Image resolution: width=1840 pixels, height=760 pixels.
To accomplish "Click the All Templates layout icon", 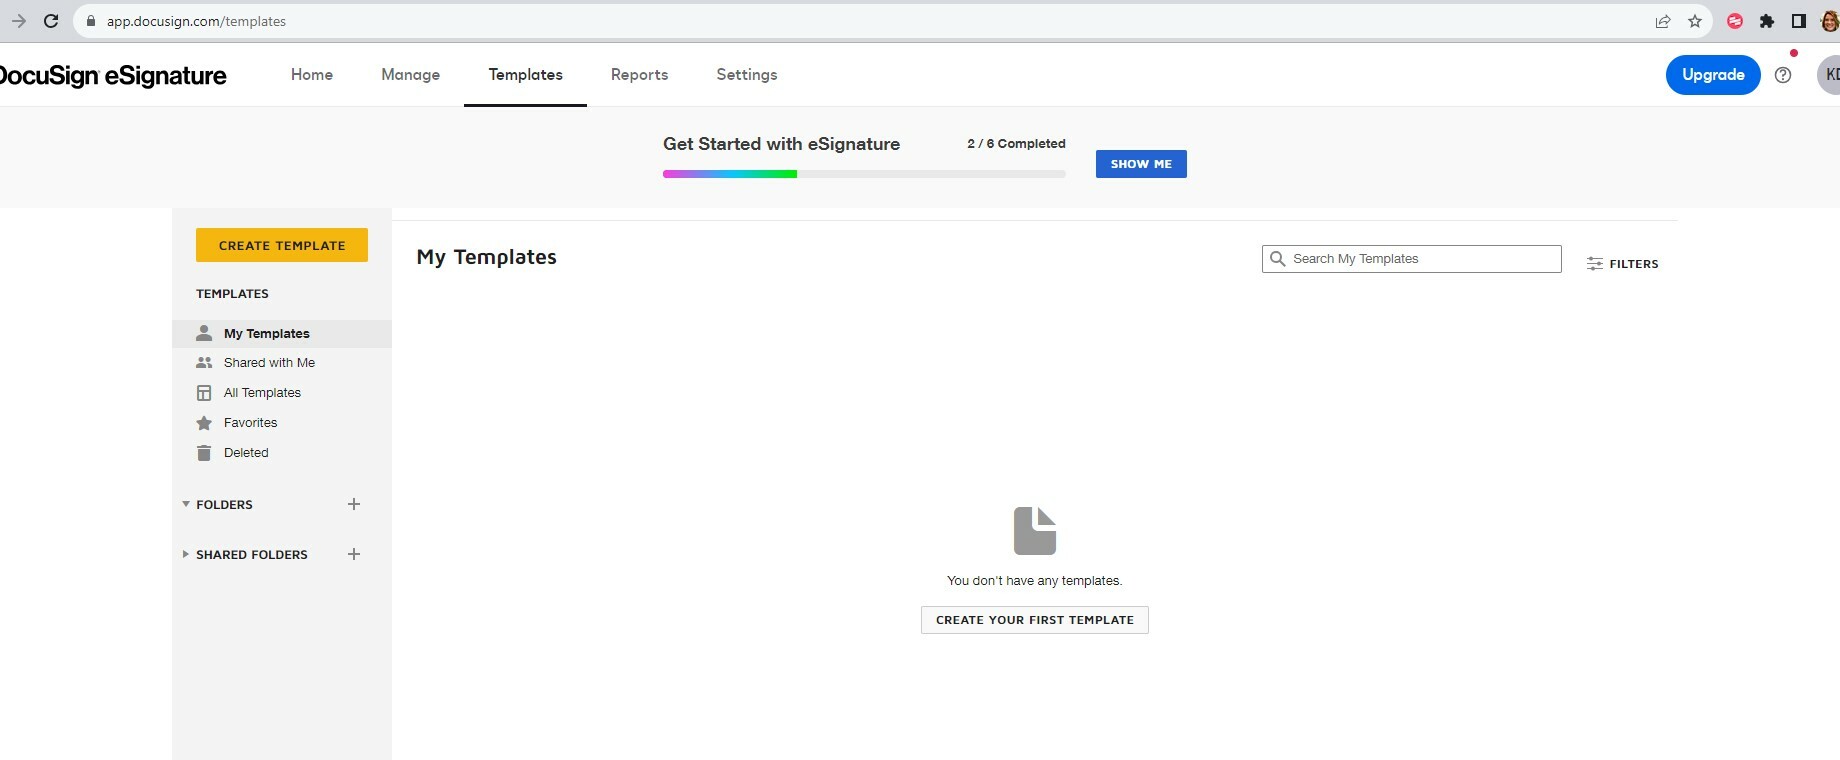I will pyautogui.click(x=204, y=393).
